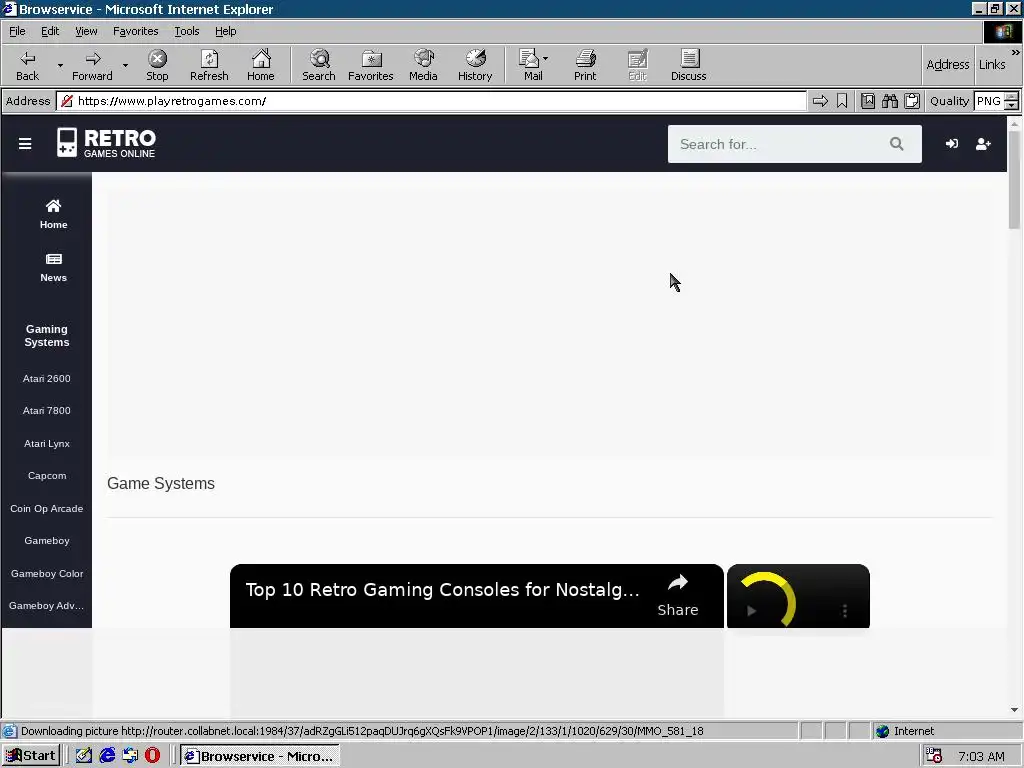Image resolution: width=1024 pixels, height=768 pixels.
Task: Play the mini video player
Action: click(x=751, y=611)
